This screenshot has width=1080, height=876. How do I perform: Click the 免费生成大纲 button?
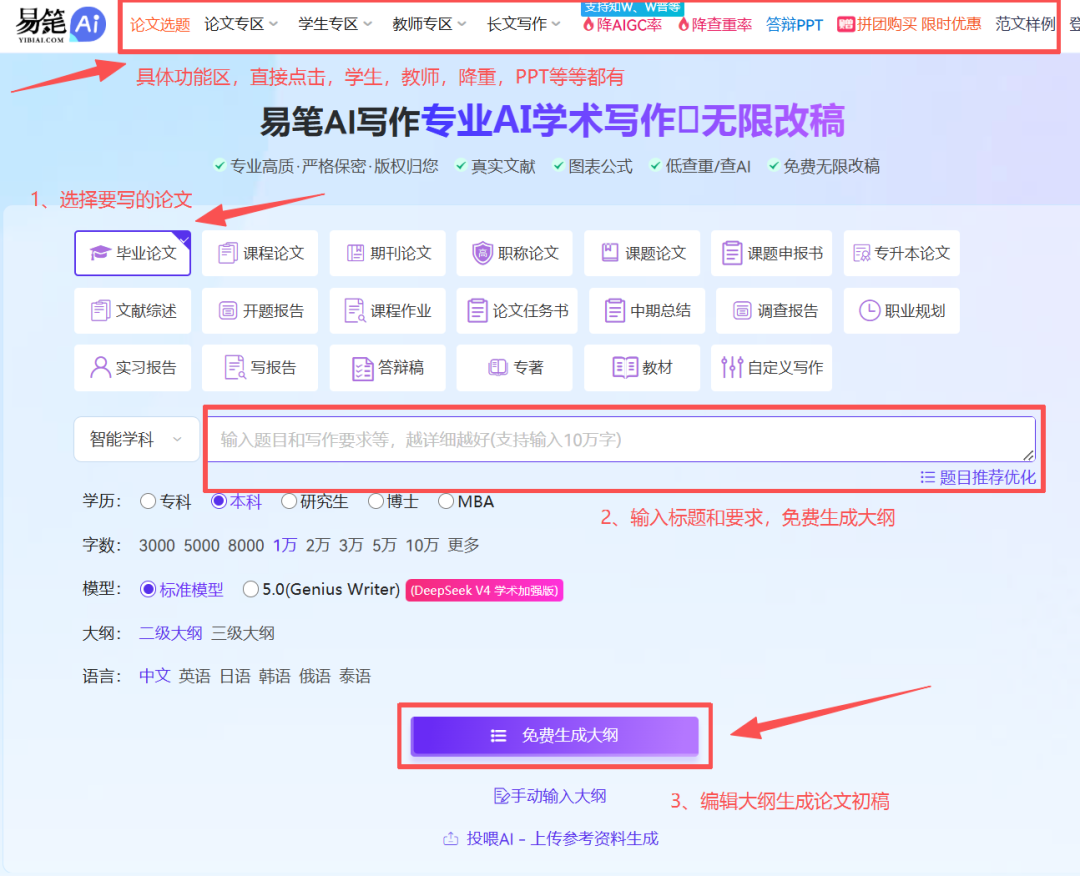pos(554,736)
